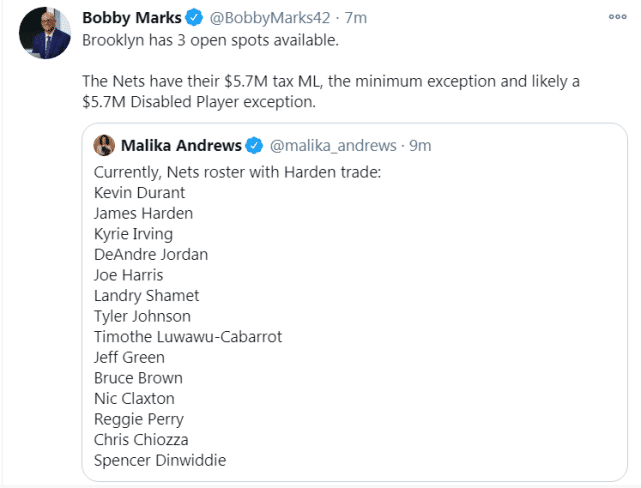Image resolution: width=641 pixels, height=488 pixels.
Task: Click the @malika_andrews handle
Action: tap(333, 146)
